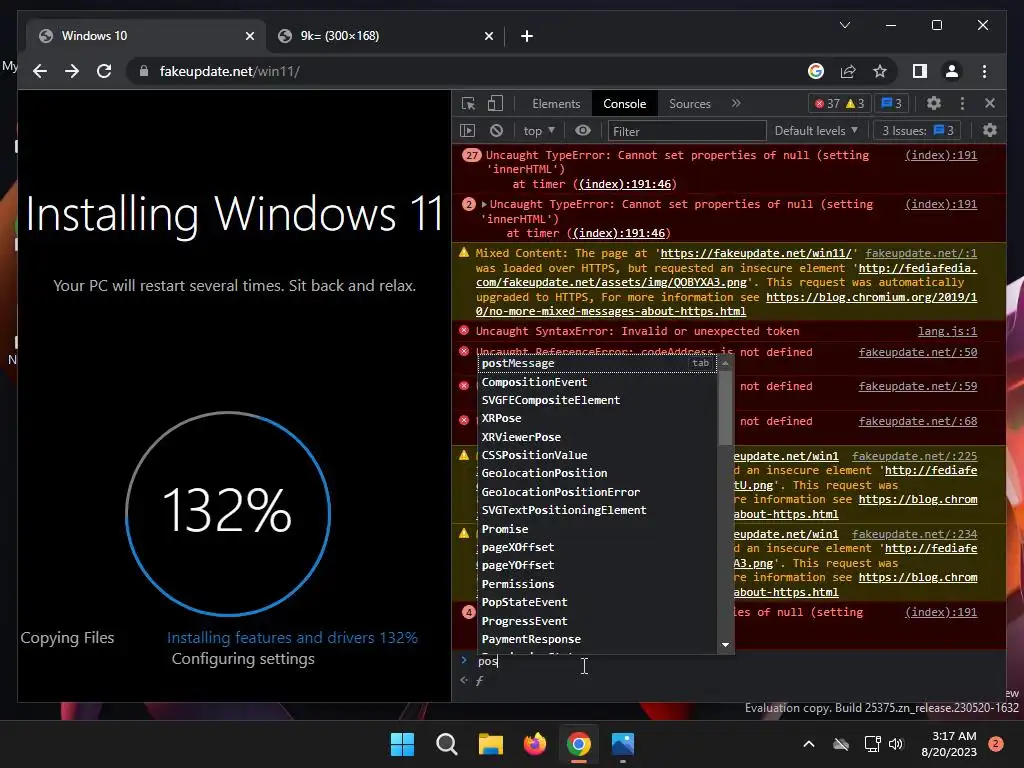
Task: Close the 9k= (300×168) tab
Action: [488, 36]
